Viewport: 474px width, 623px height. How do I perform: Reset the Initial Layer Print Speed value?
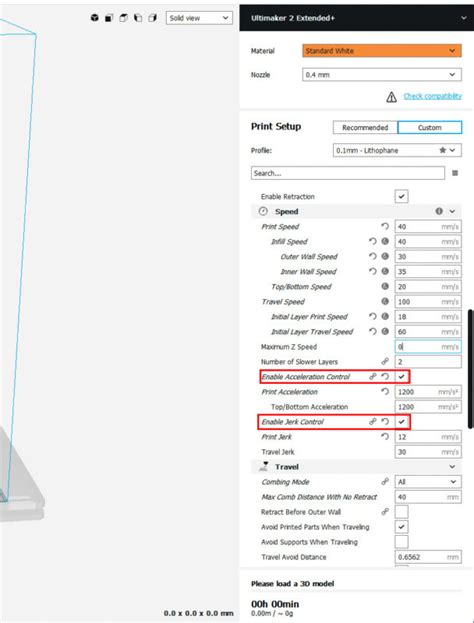coord(373,316)
